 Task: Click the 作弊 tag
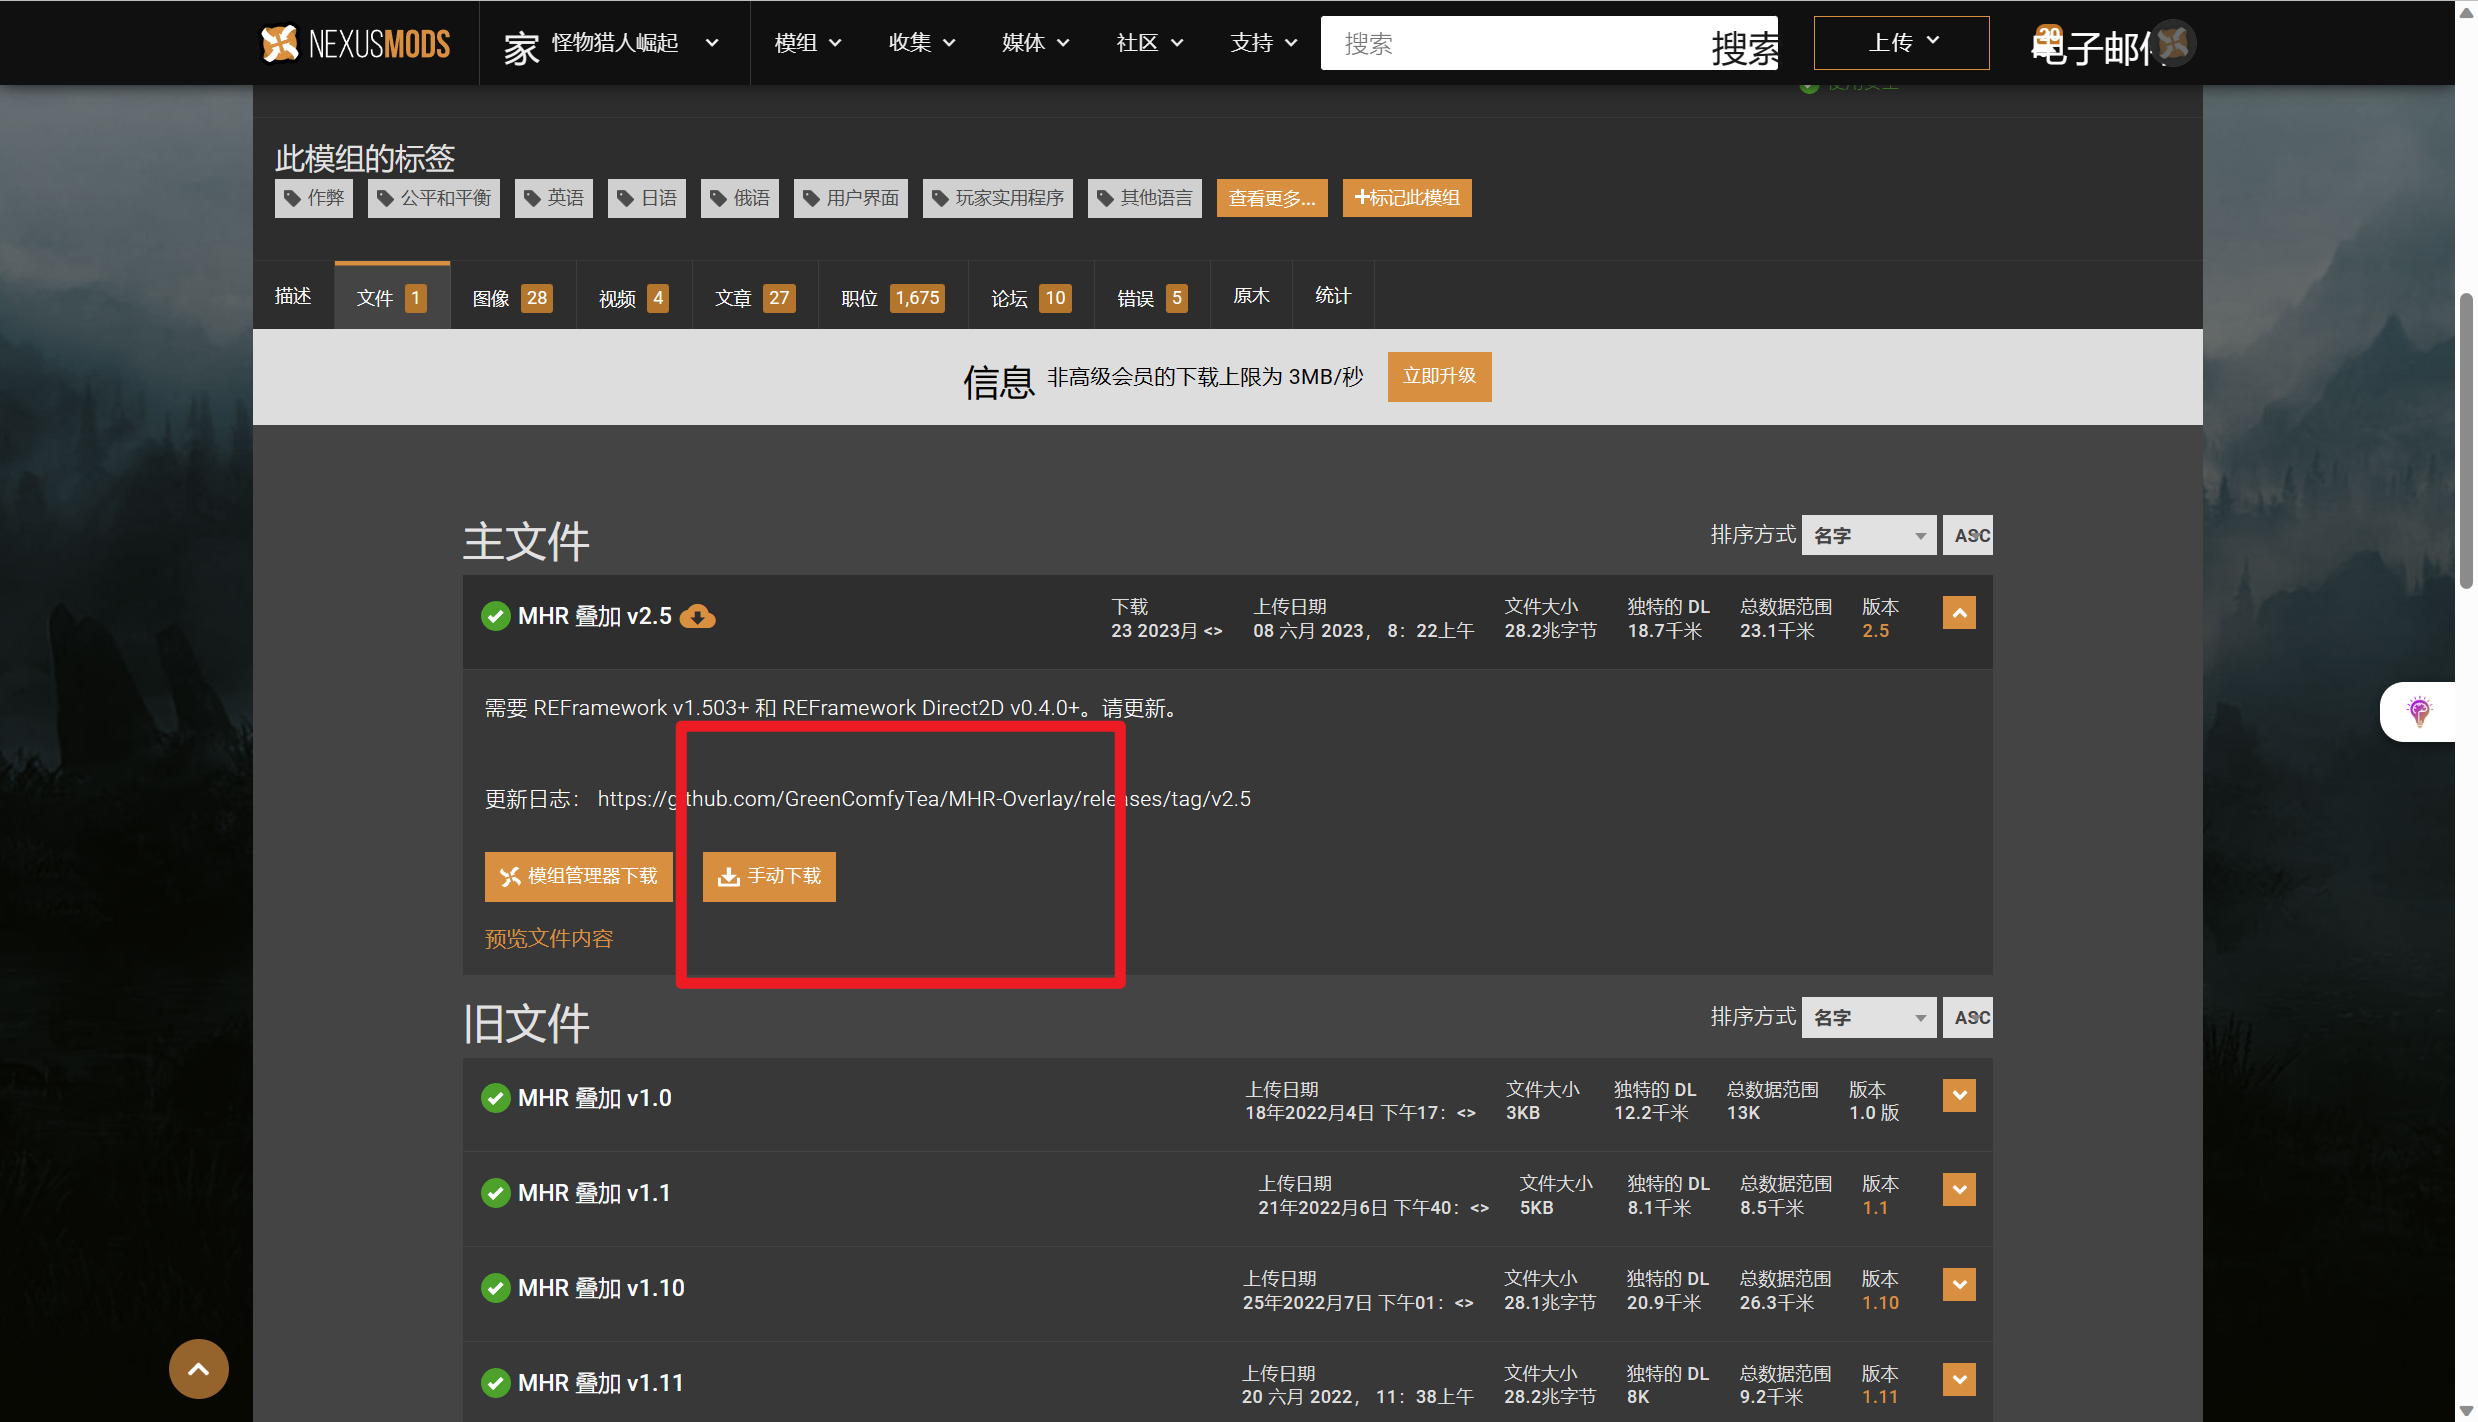tap(313, 198)
